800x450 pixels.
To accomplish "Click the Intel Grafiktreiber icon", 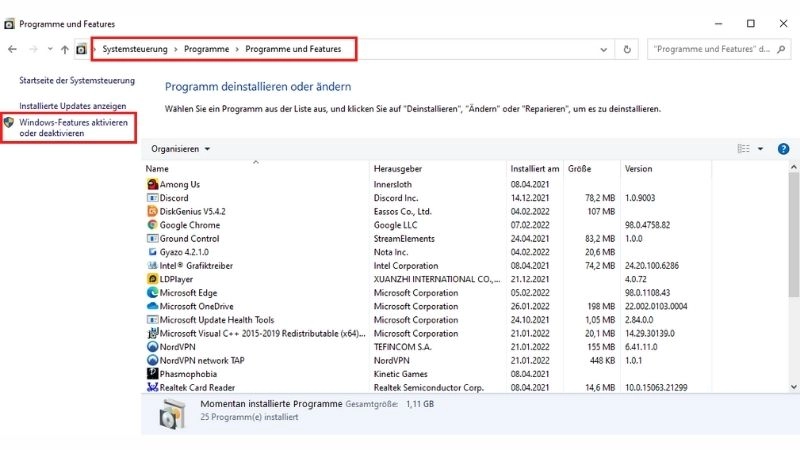I will click(152, 265).
